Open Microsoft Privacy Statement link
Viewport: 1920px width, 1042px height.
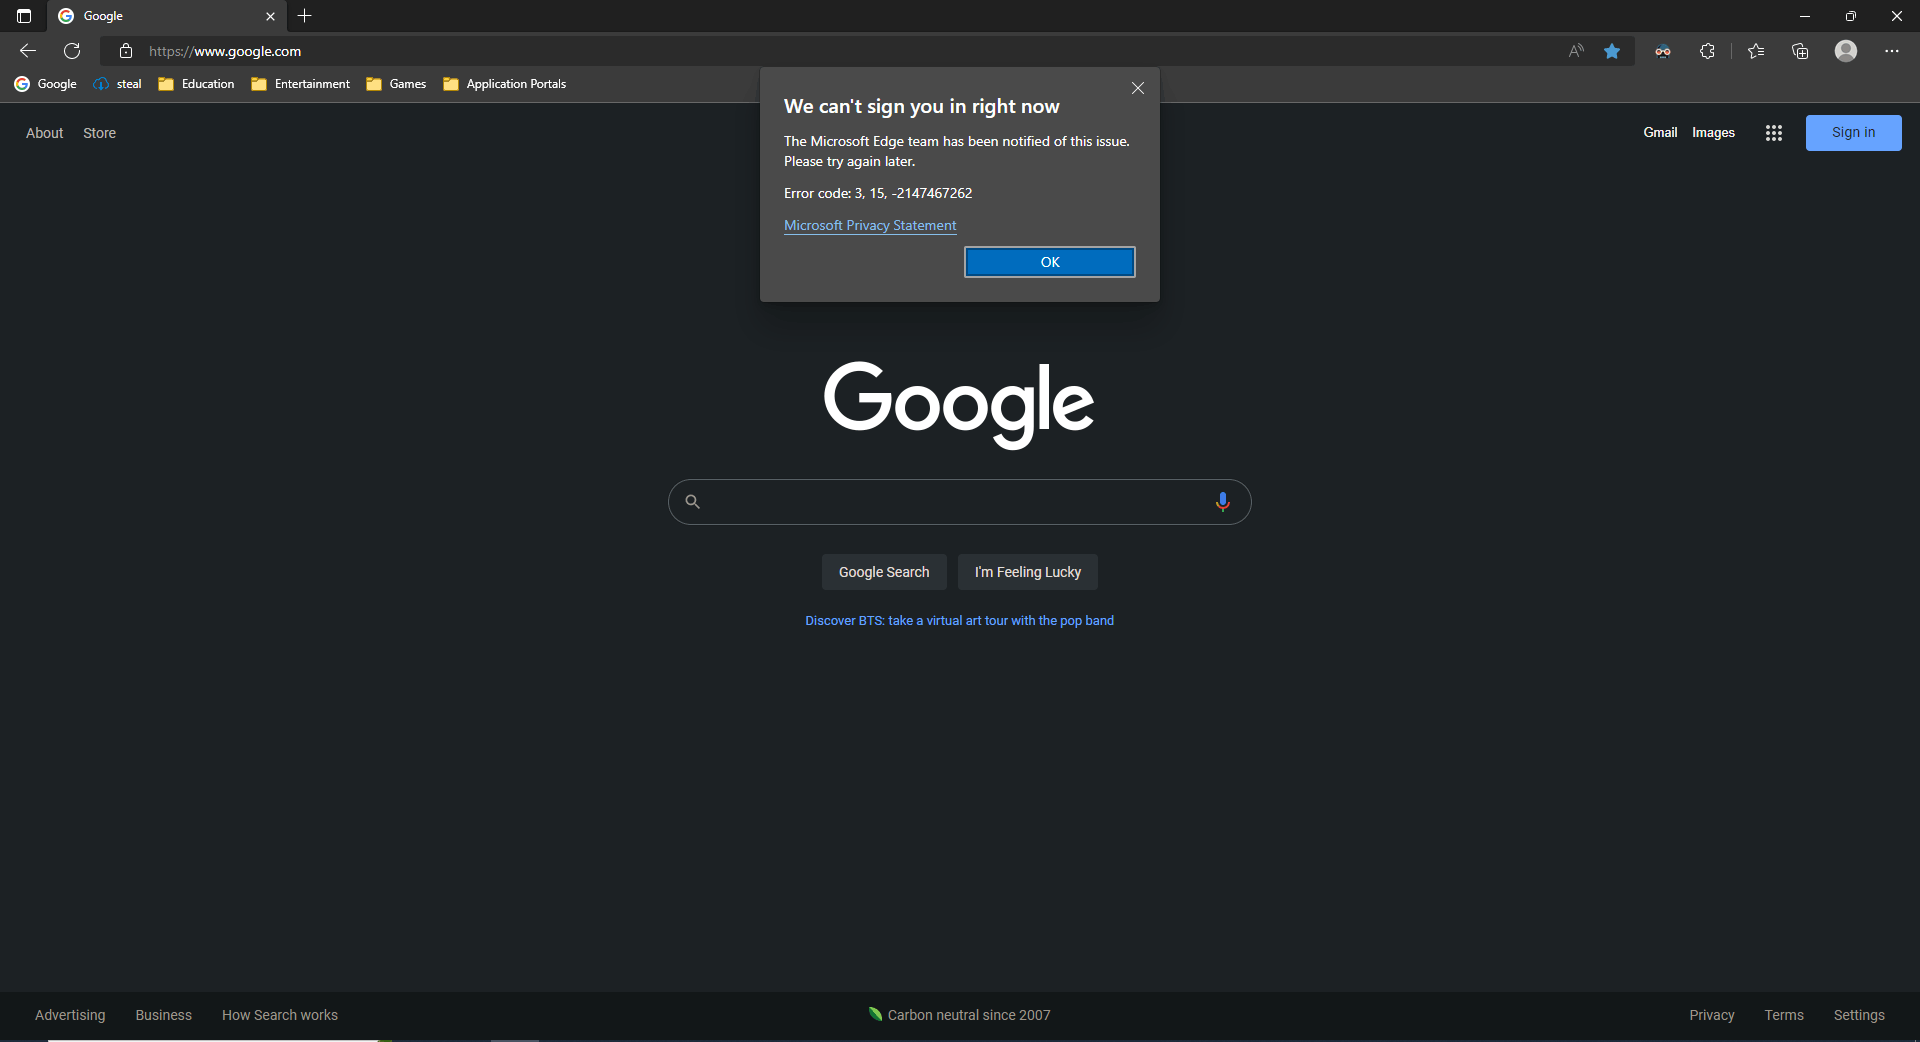(870, 226)
